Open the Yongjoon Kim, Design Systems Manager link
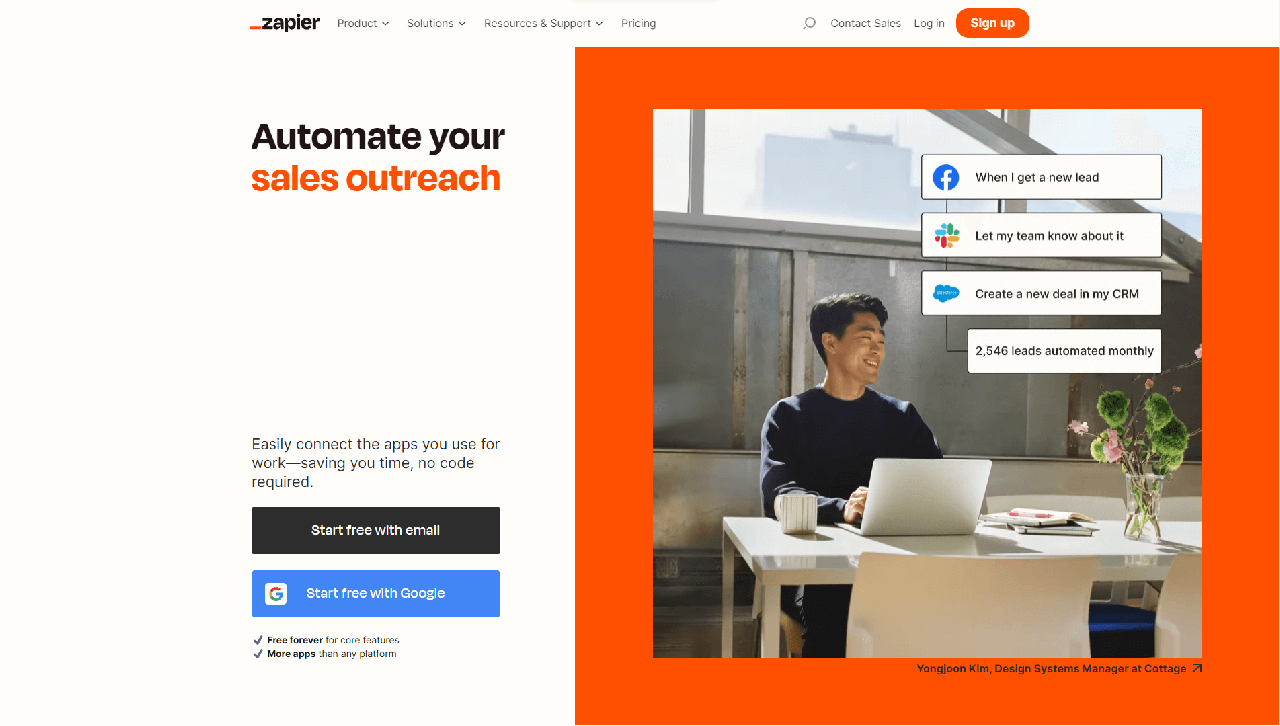 (1051, 669)
